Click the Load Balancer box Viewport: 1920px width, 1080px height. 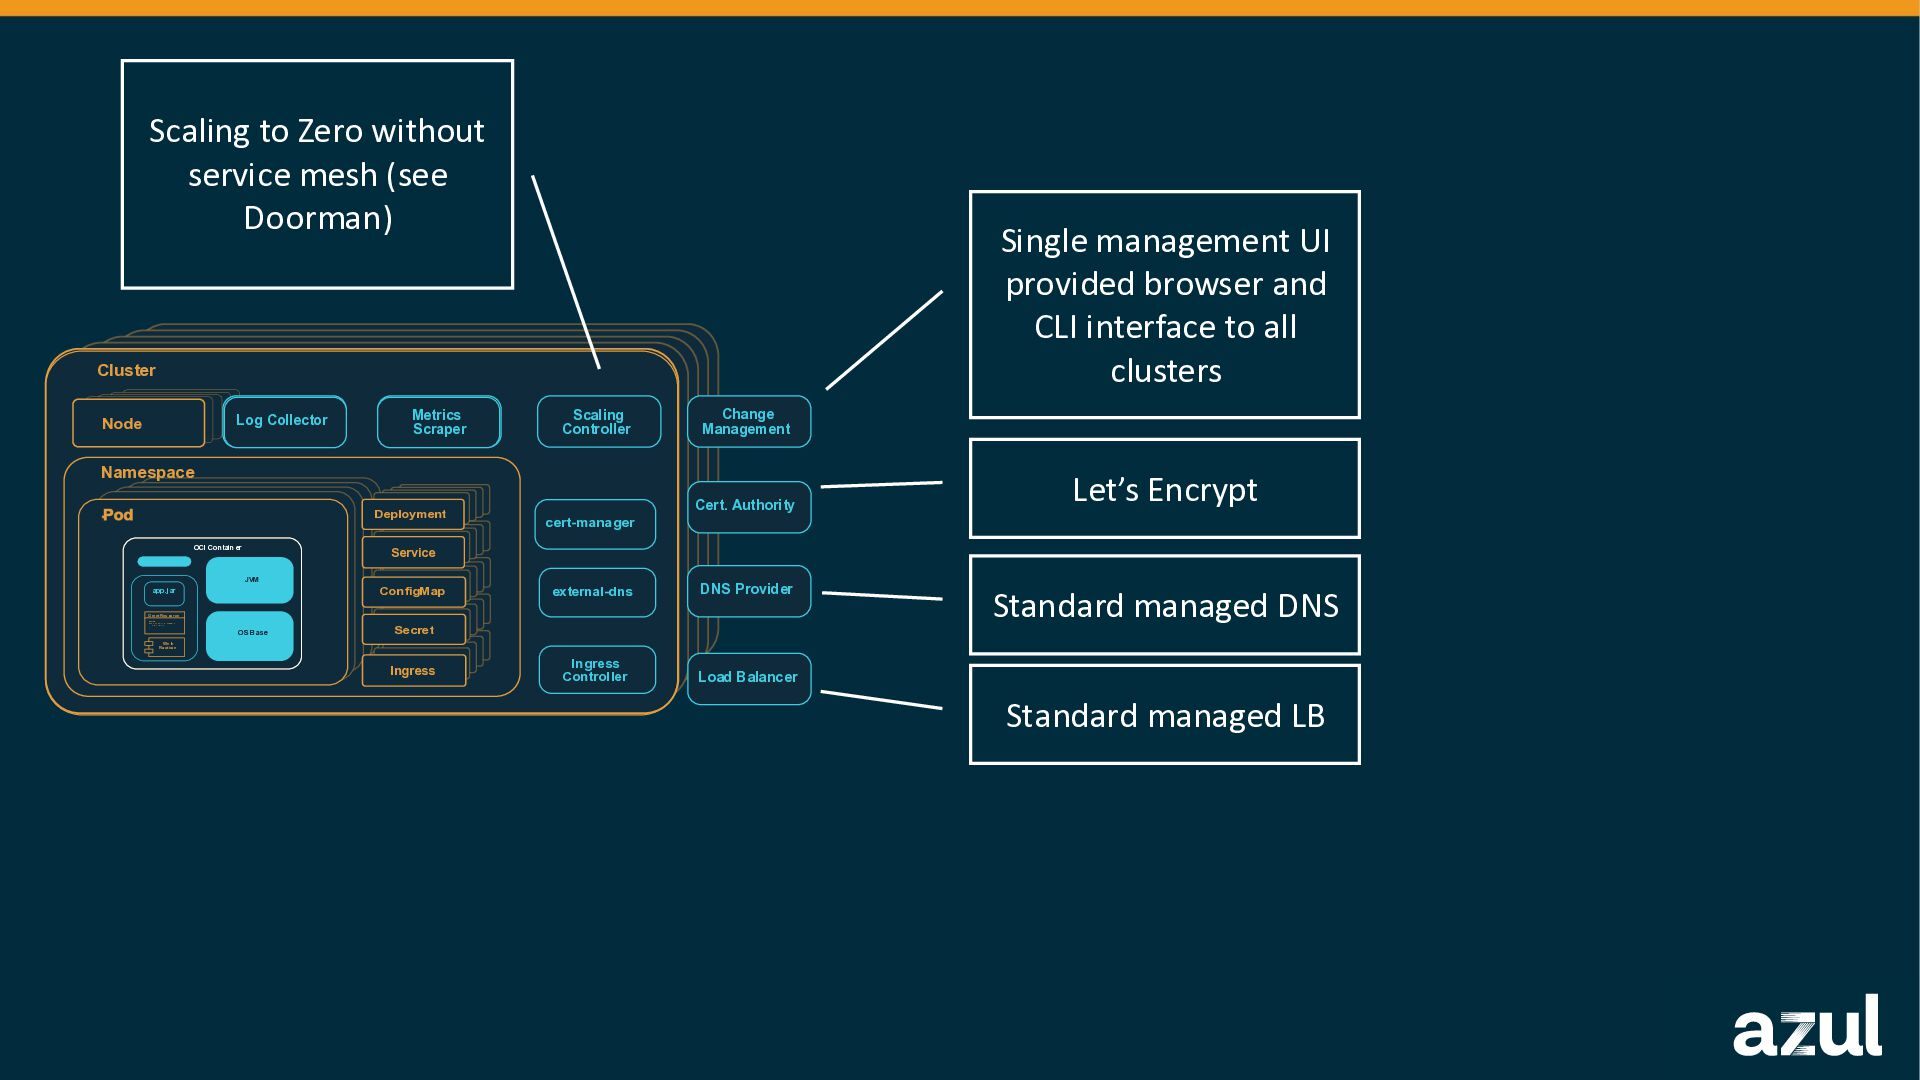pos(748,678)
